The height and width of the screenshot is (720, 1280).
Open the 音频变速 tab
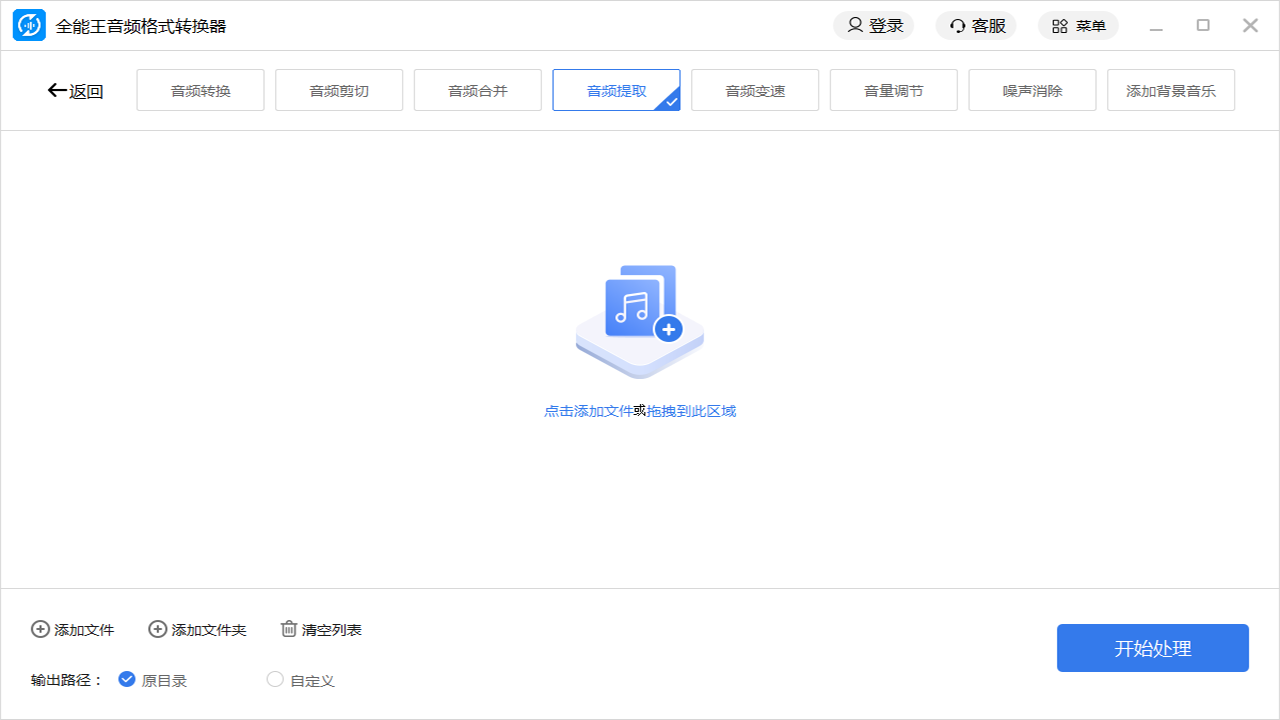click(755, 89)
